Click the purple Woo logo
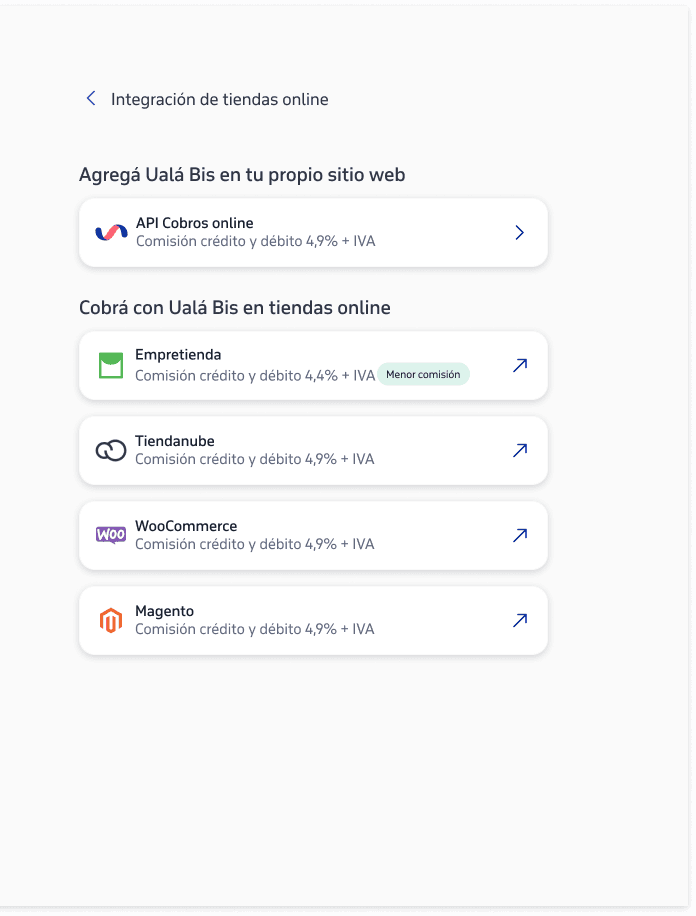Viewport: 696px width, 916px height. pyautogui.click(x=111, y=535)
